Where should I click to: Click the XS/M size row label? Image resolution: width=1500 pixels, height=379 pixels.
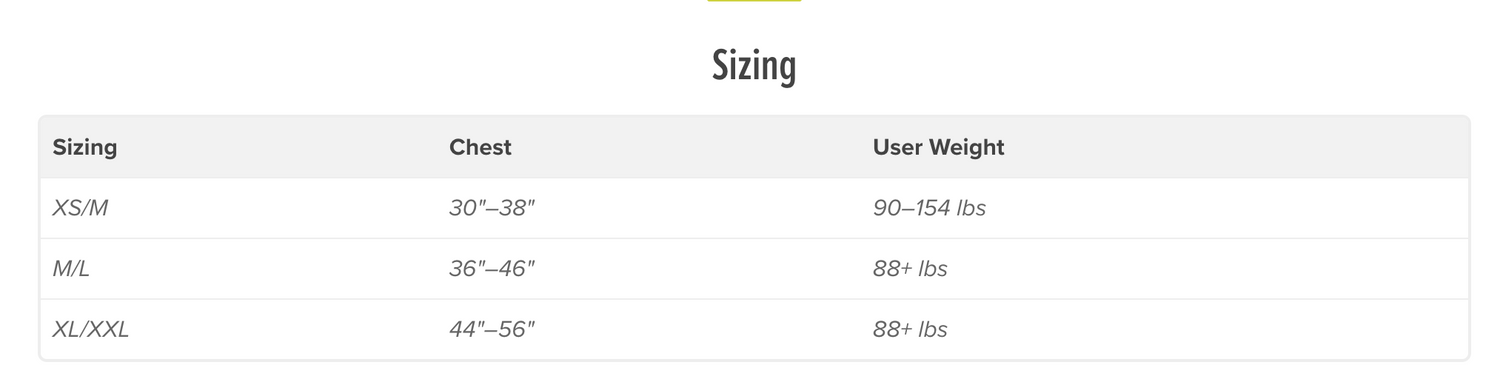coord(80,208)
